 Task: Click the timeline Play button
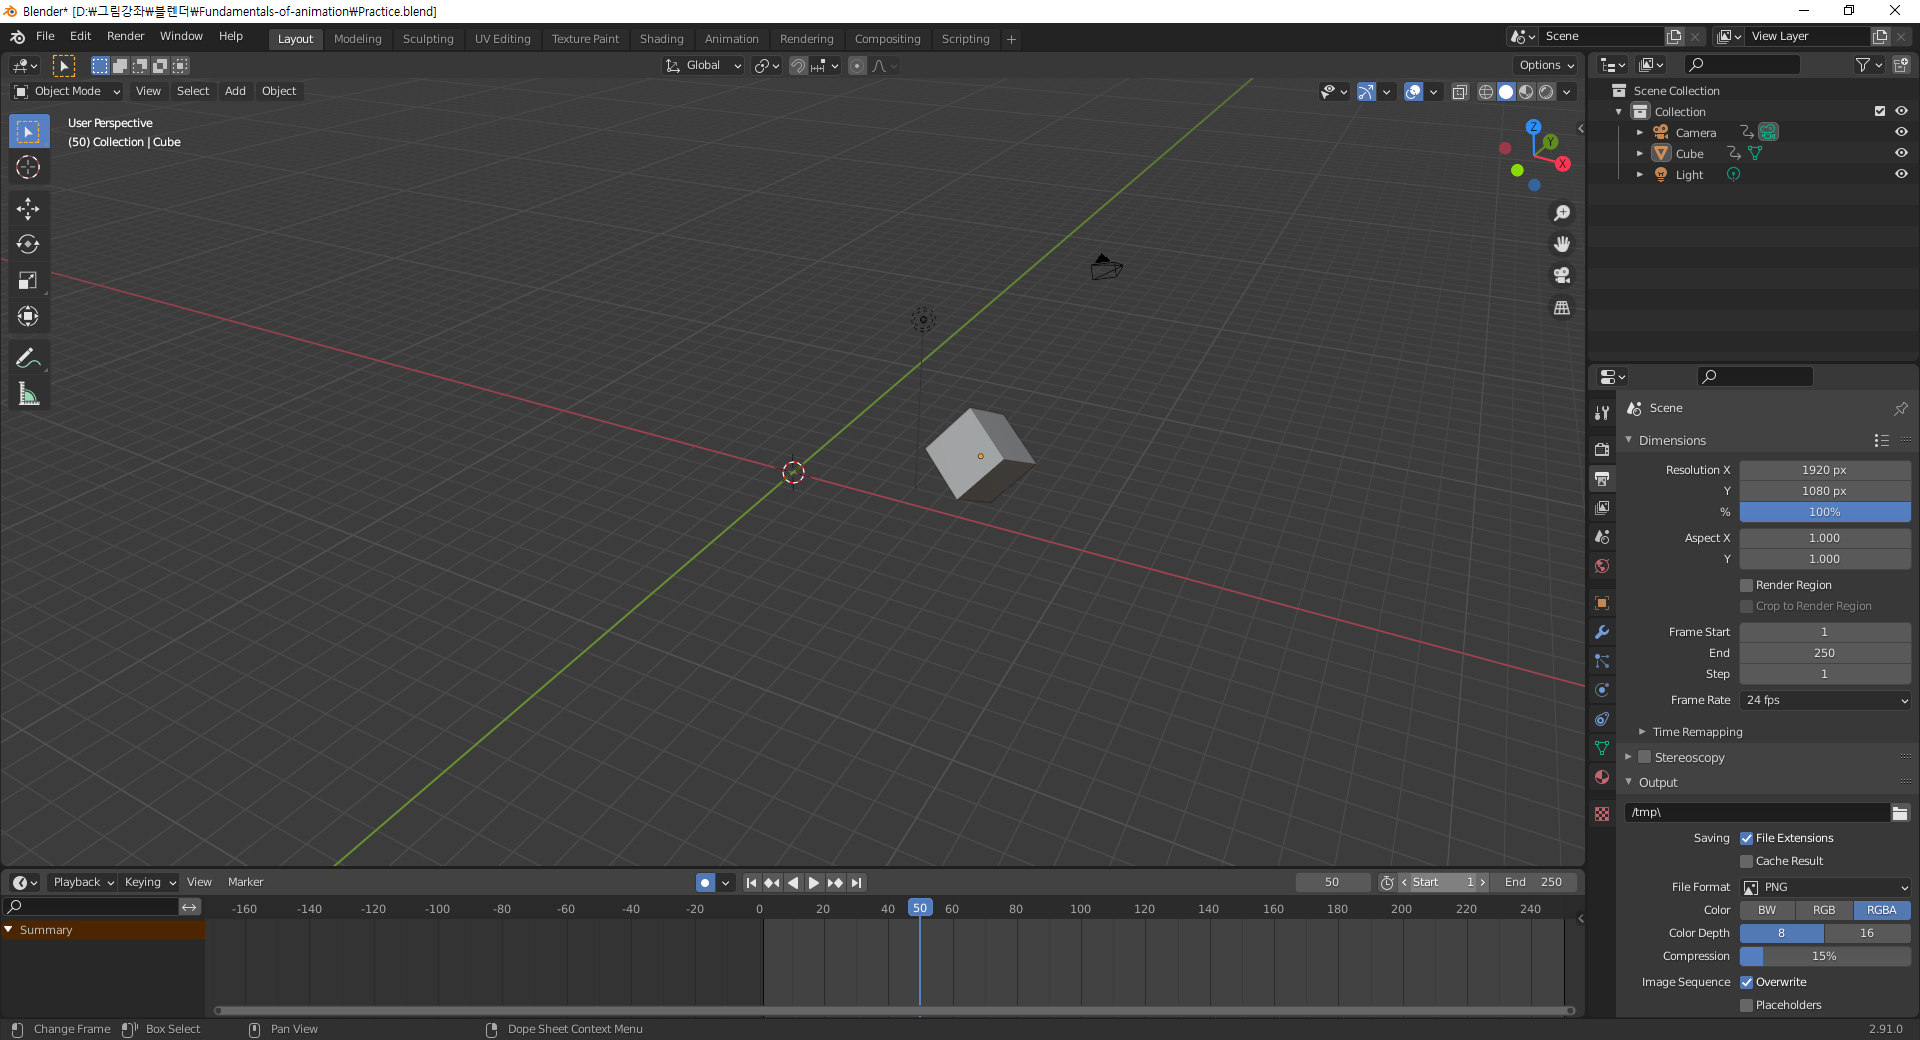[x=813, y=882]
